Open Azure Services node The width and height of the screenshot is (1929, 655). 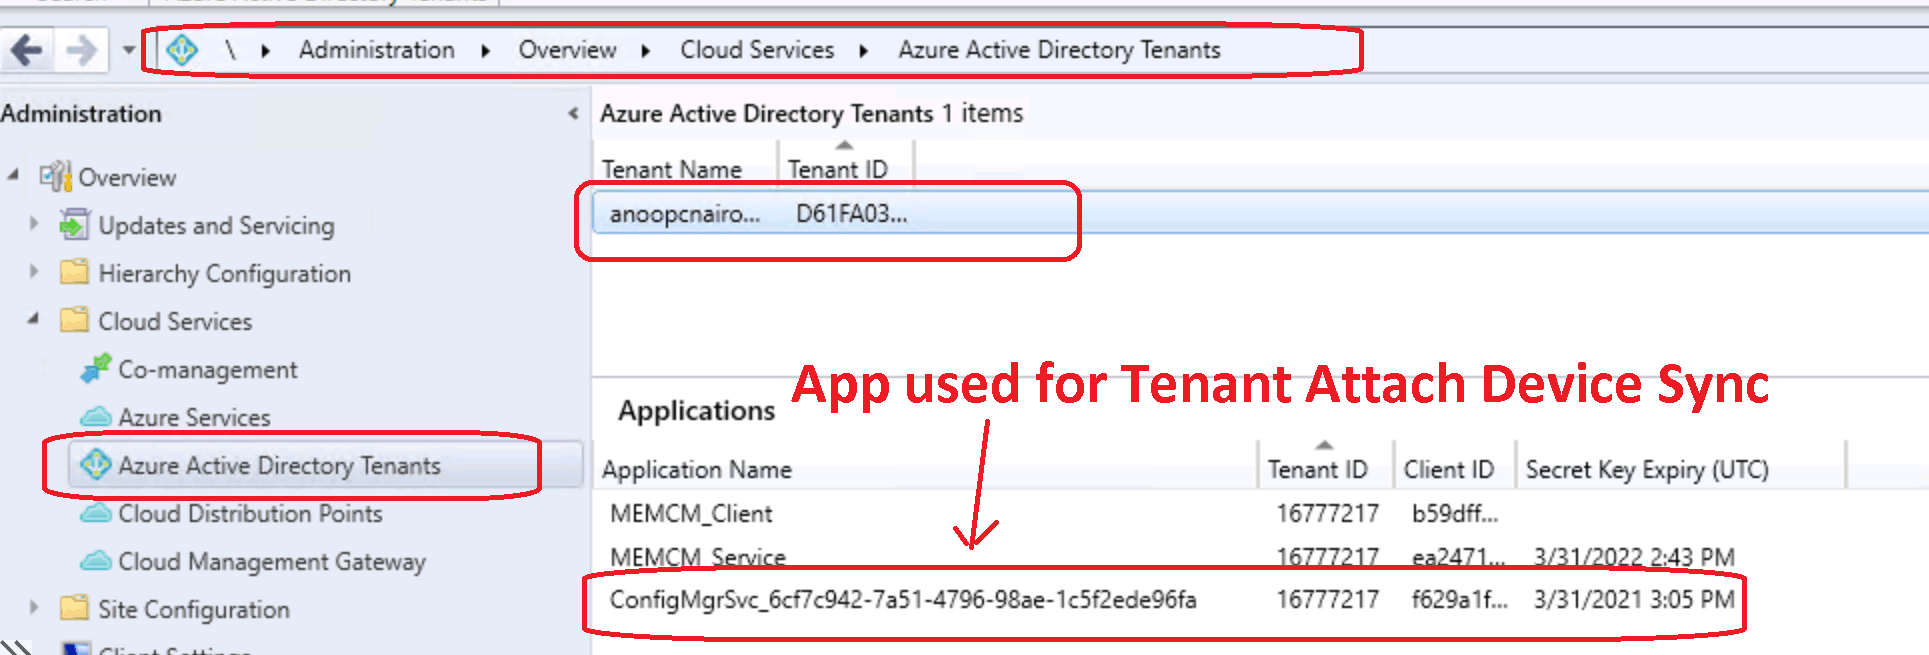pyautogui.click(x=194, y=417)
